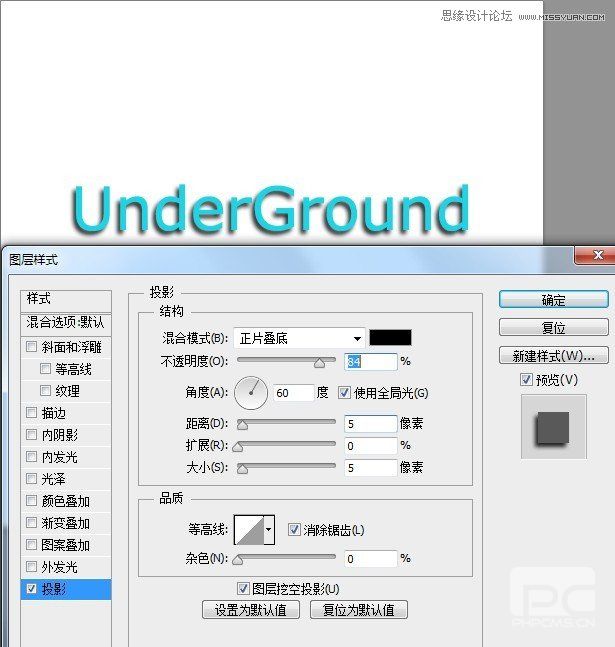Click the 距离 value field
The height and width of the screenshot is (647, 615).
tap(370, 424)
